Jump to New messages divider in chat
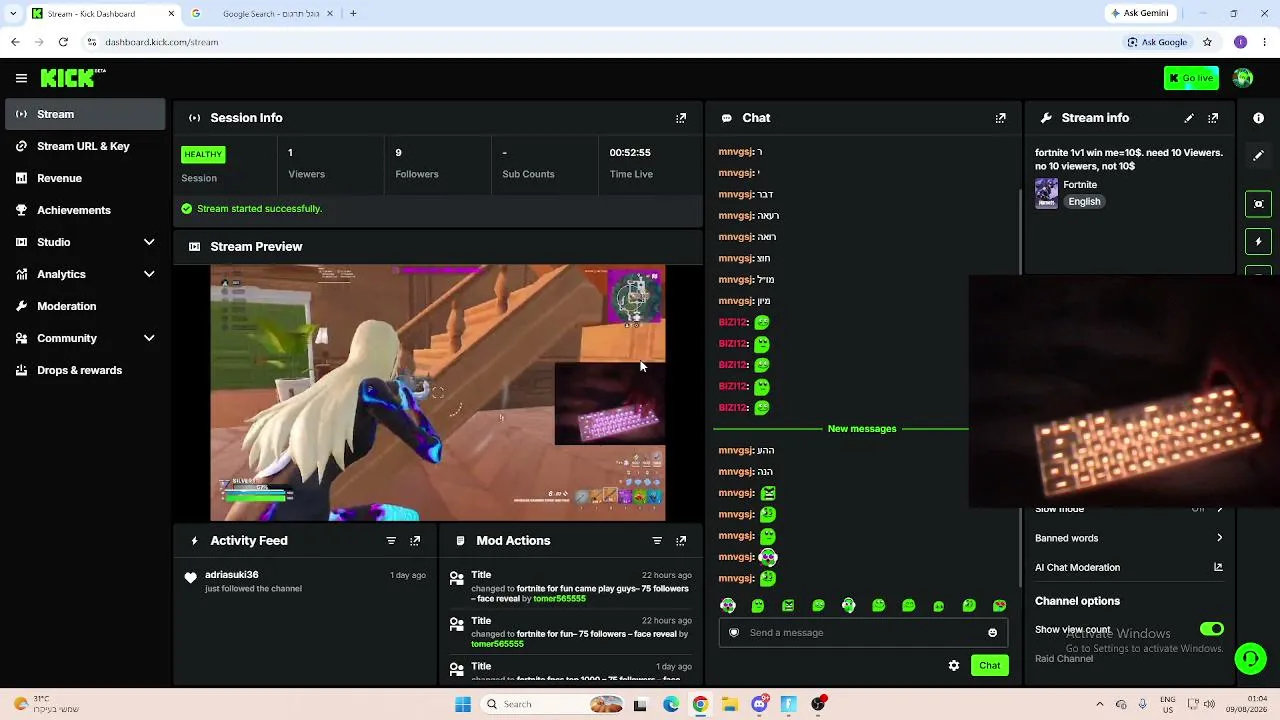 click(862, 429)
